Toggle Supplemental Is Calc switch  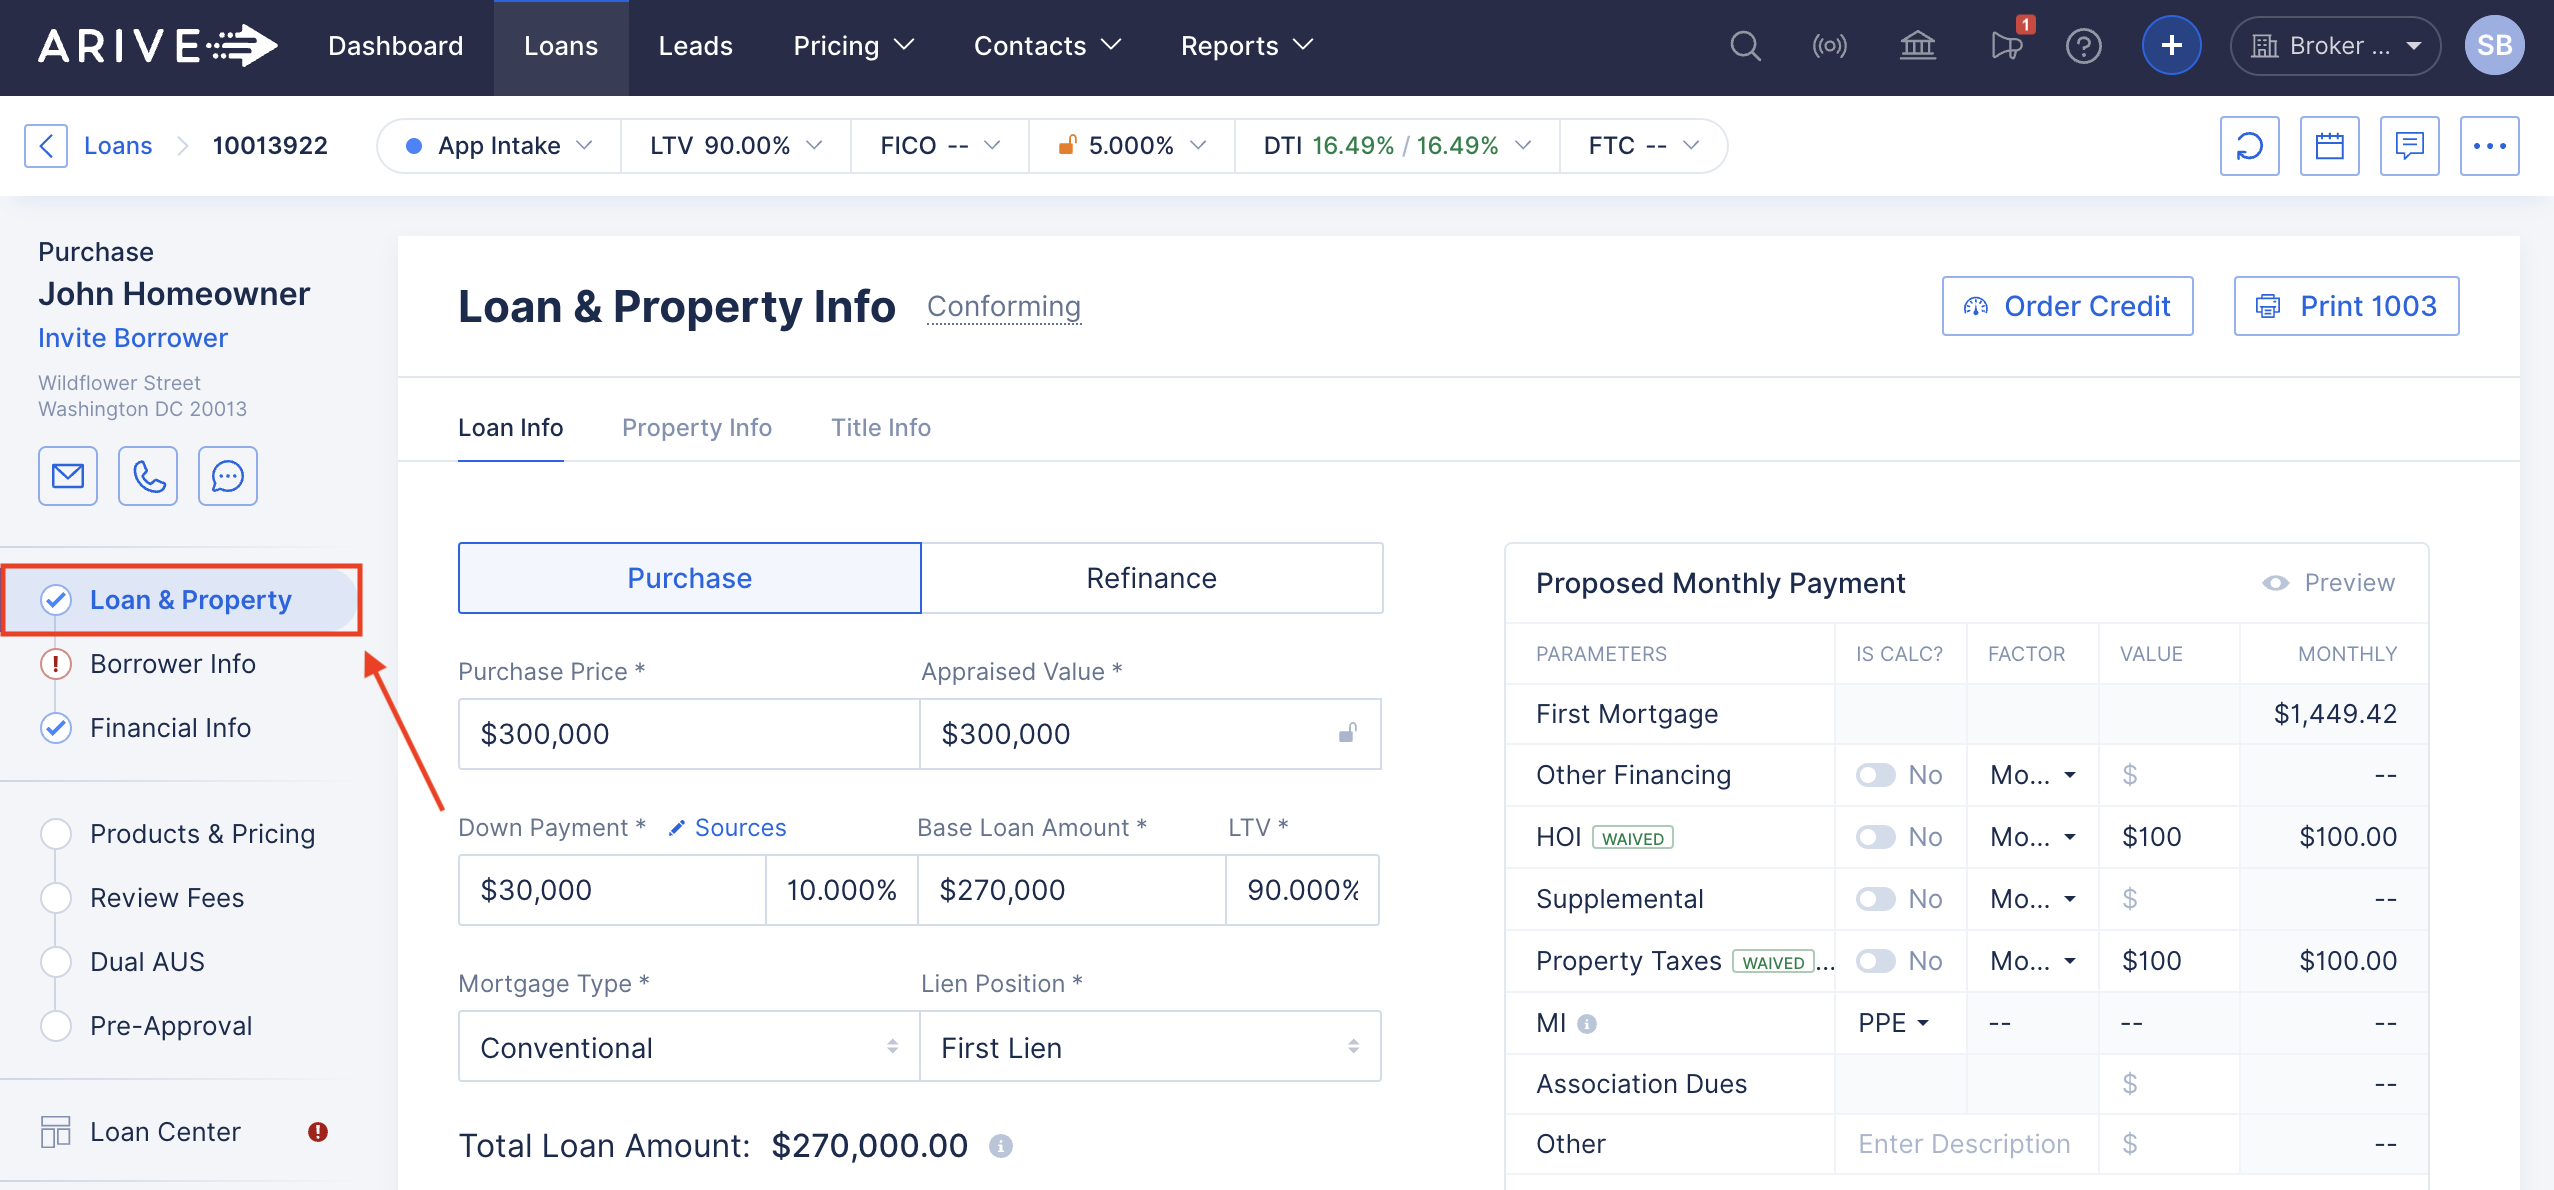[1875, 899]
